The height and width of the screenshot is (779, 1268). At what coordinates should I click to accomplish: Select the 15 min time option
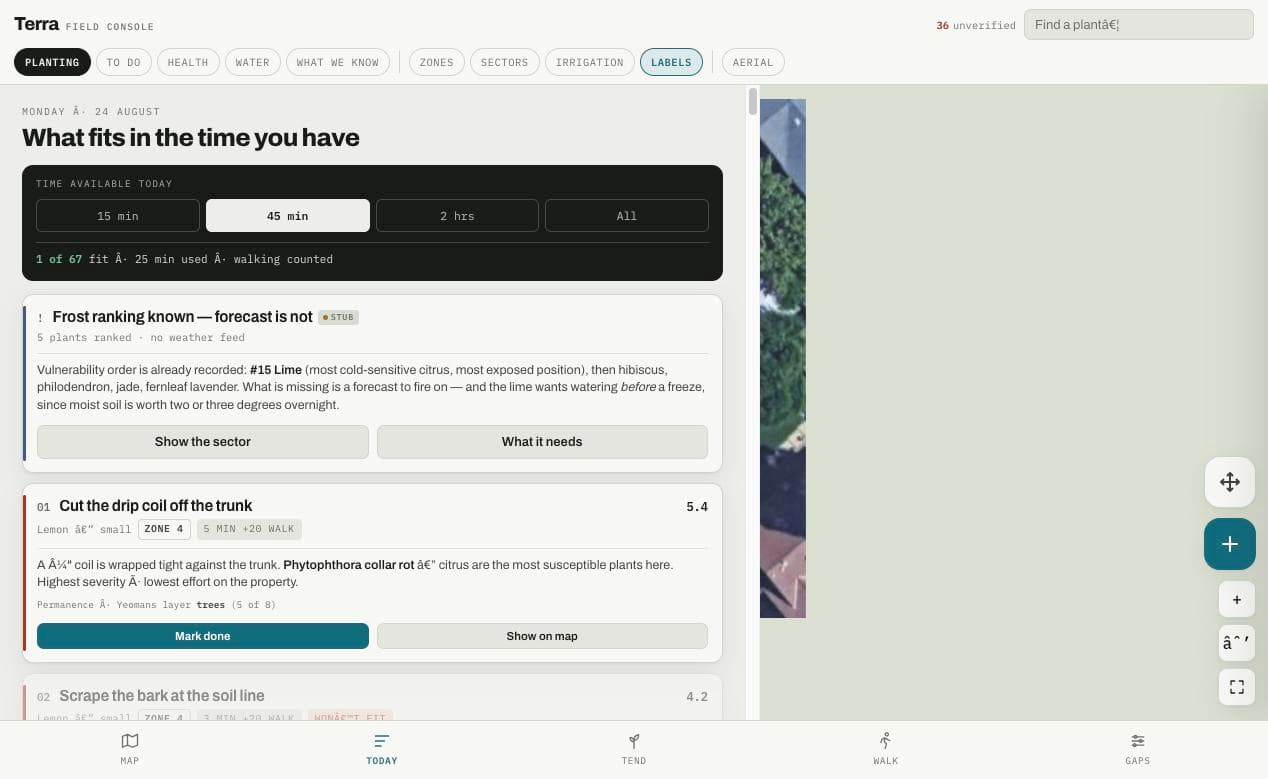pos(118,216)
